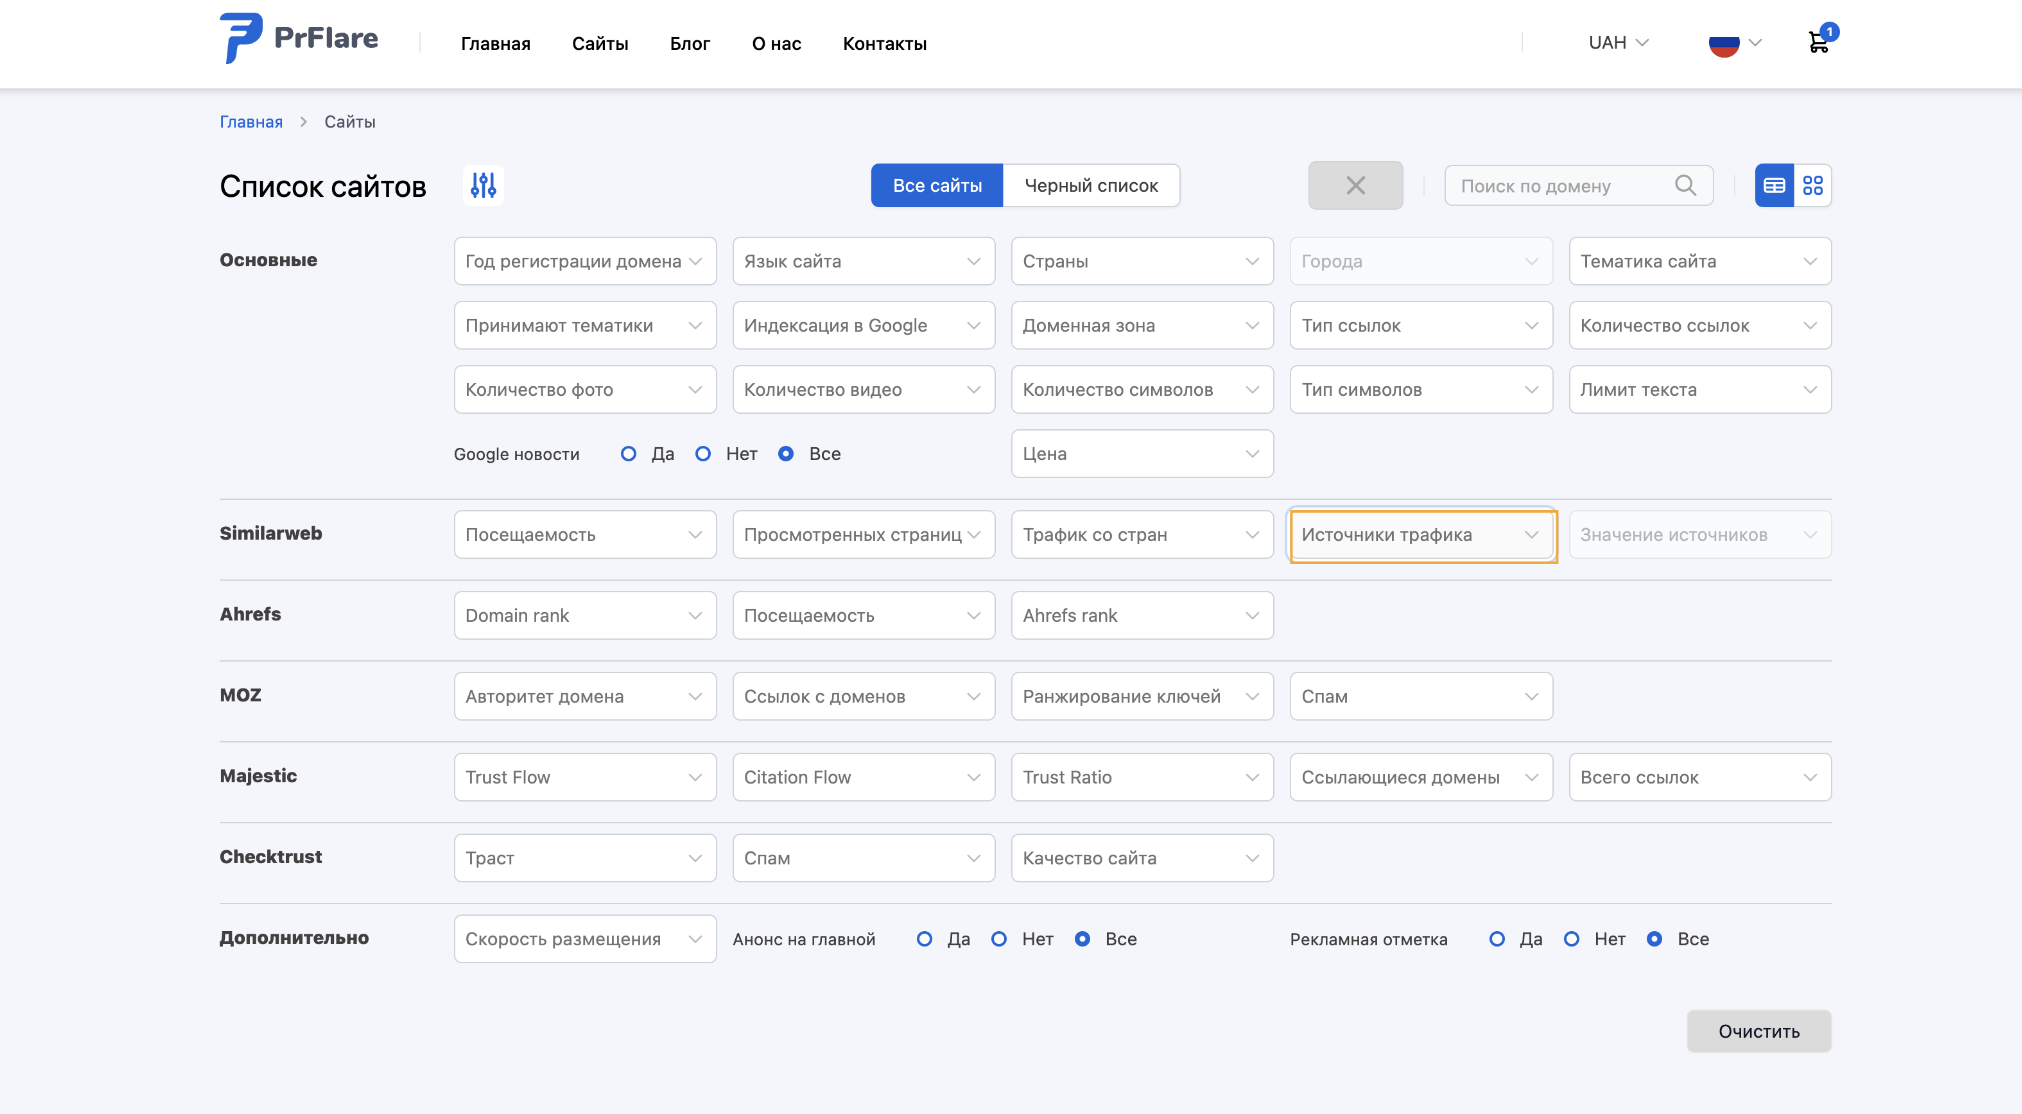Expand Ссылающиеся домены dropdown
Viewport: 2022px width, 1114px height.
point(1421,778)
